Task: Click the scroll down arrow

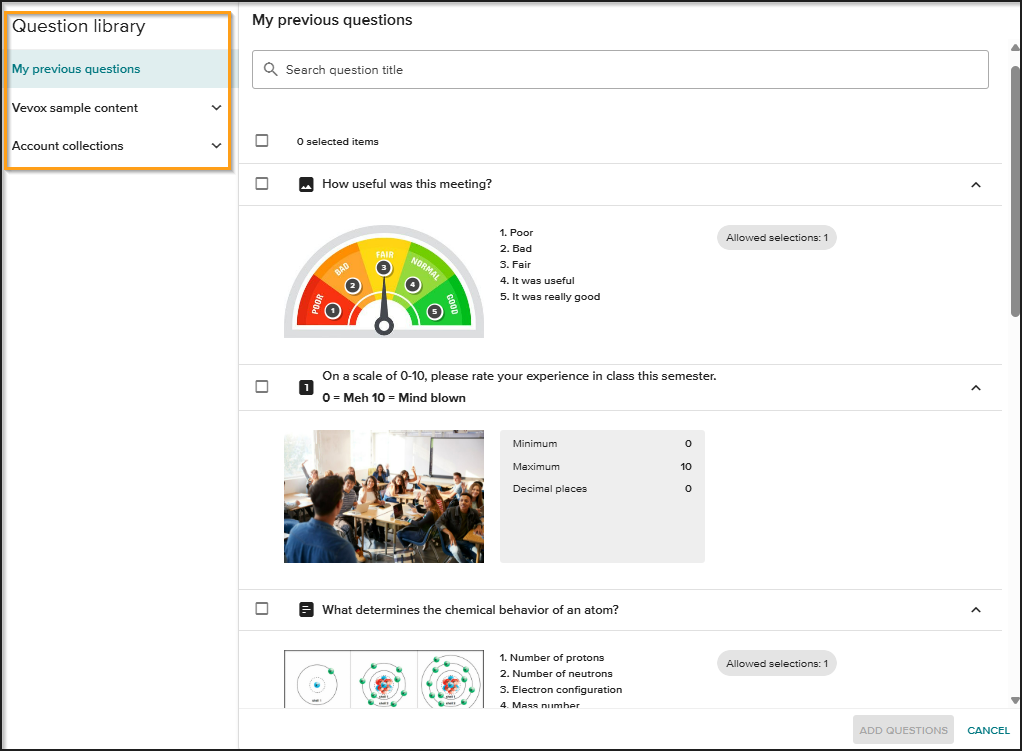Action: click(1015, 701)
